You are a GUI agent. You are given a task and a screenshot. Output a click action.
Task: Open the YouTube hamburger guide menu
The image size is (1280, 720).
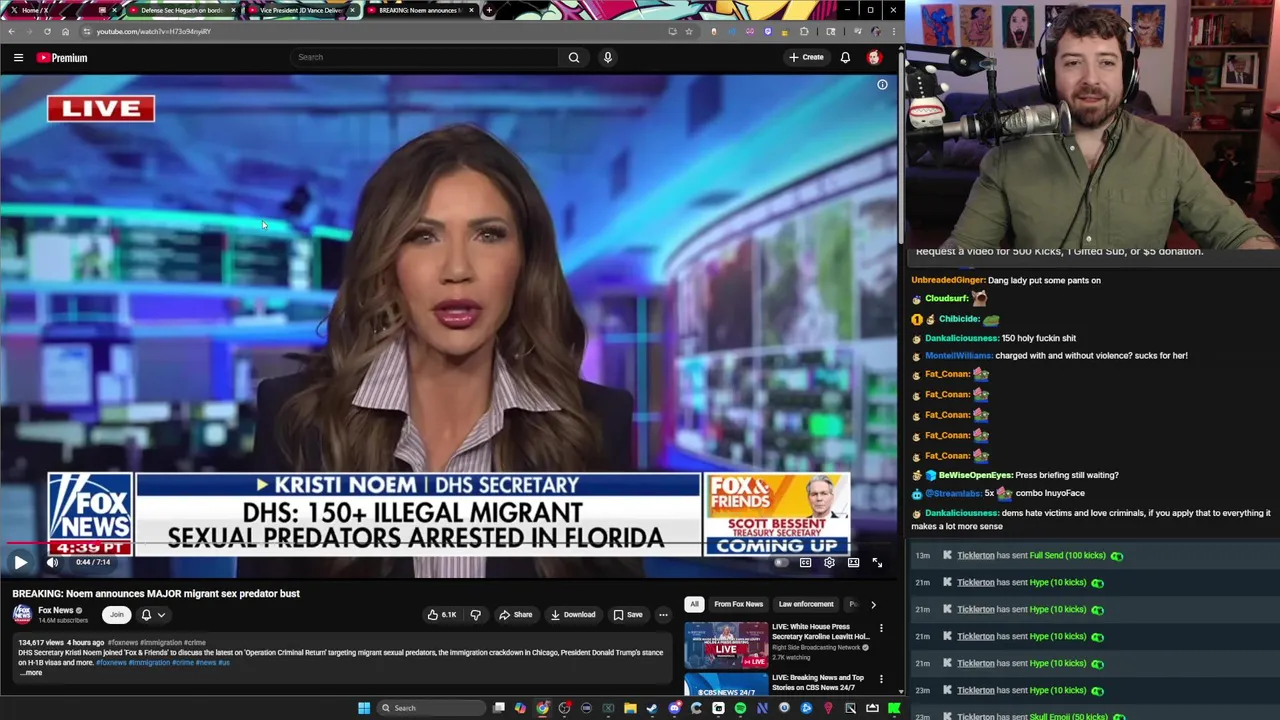(18, 58)
